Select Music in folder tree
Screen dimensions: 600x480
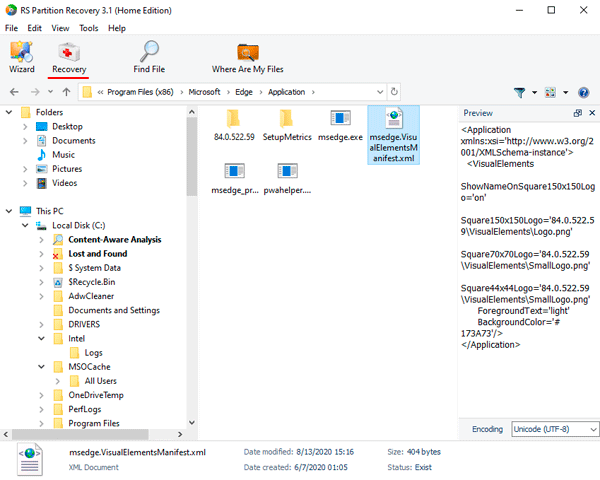click(63, 155)
